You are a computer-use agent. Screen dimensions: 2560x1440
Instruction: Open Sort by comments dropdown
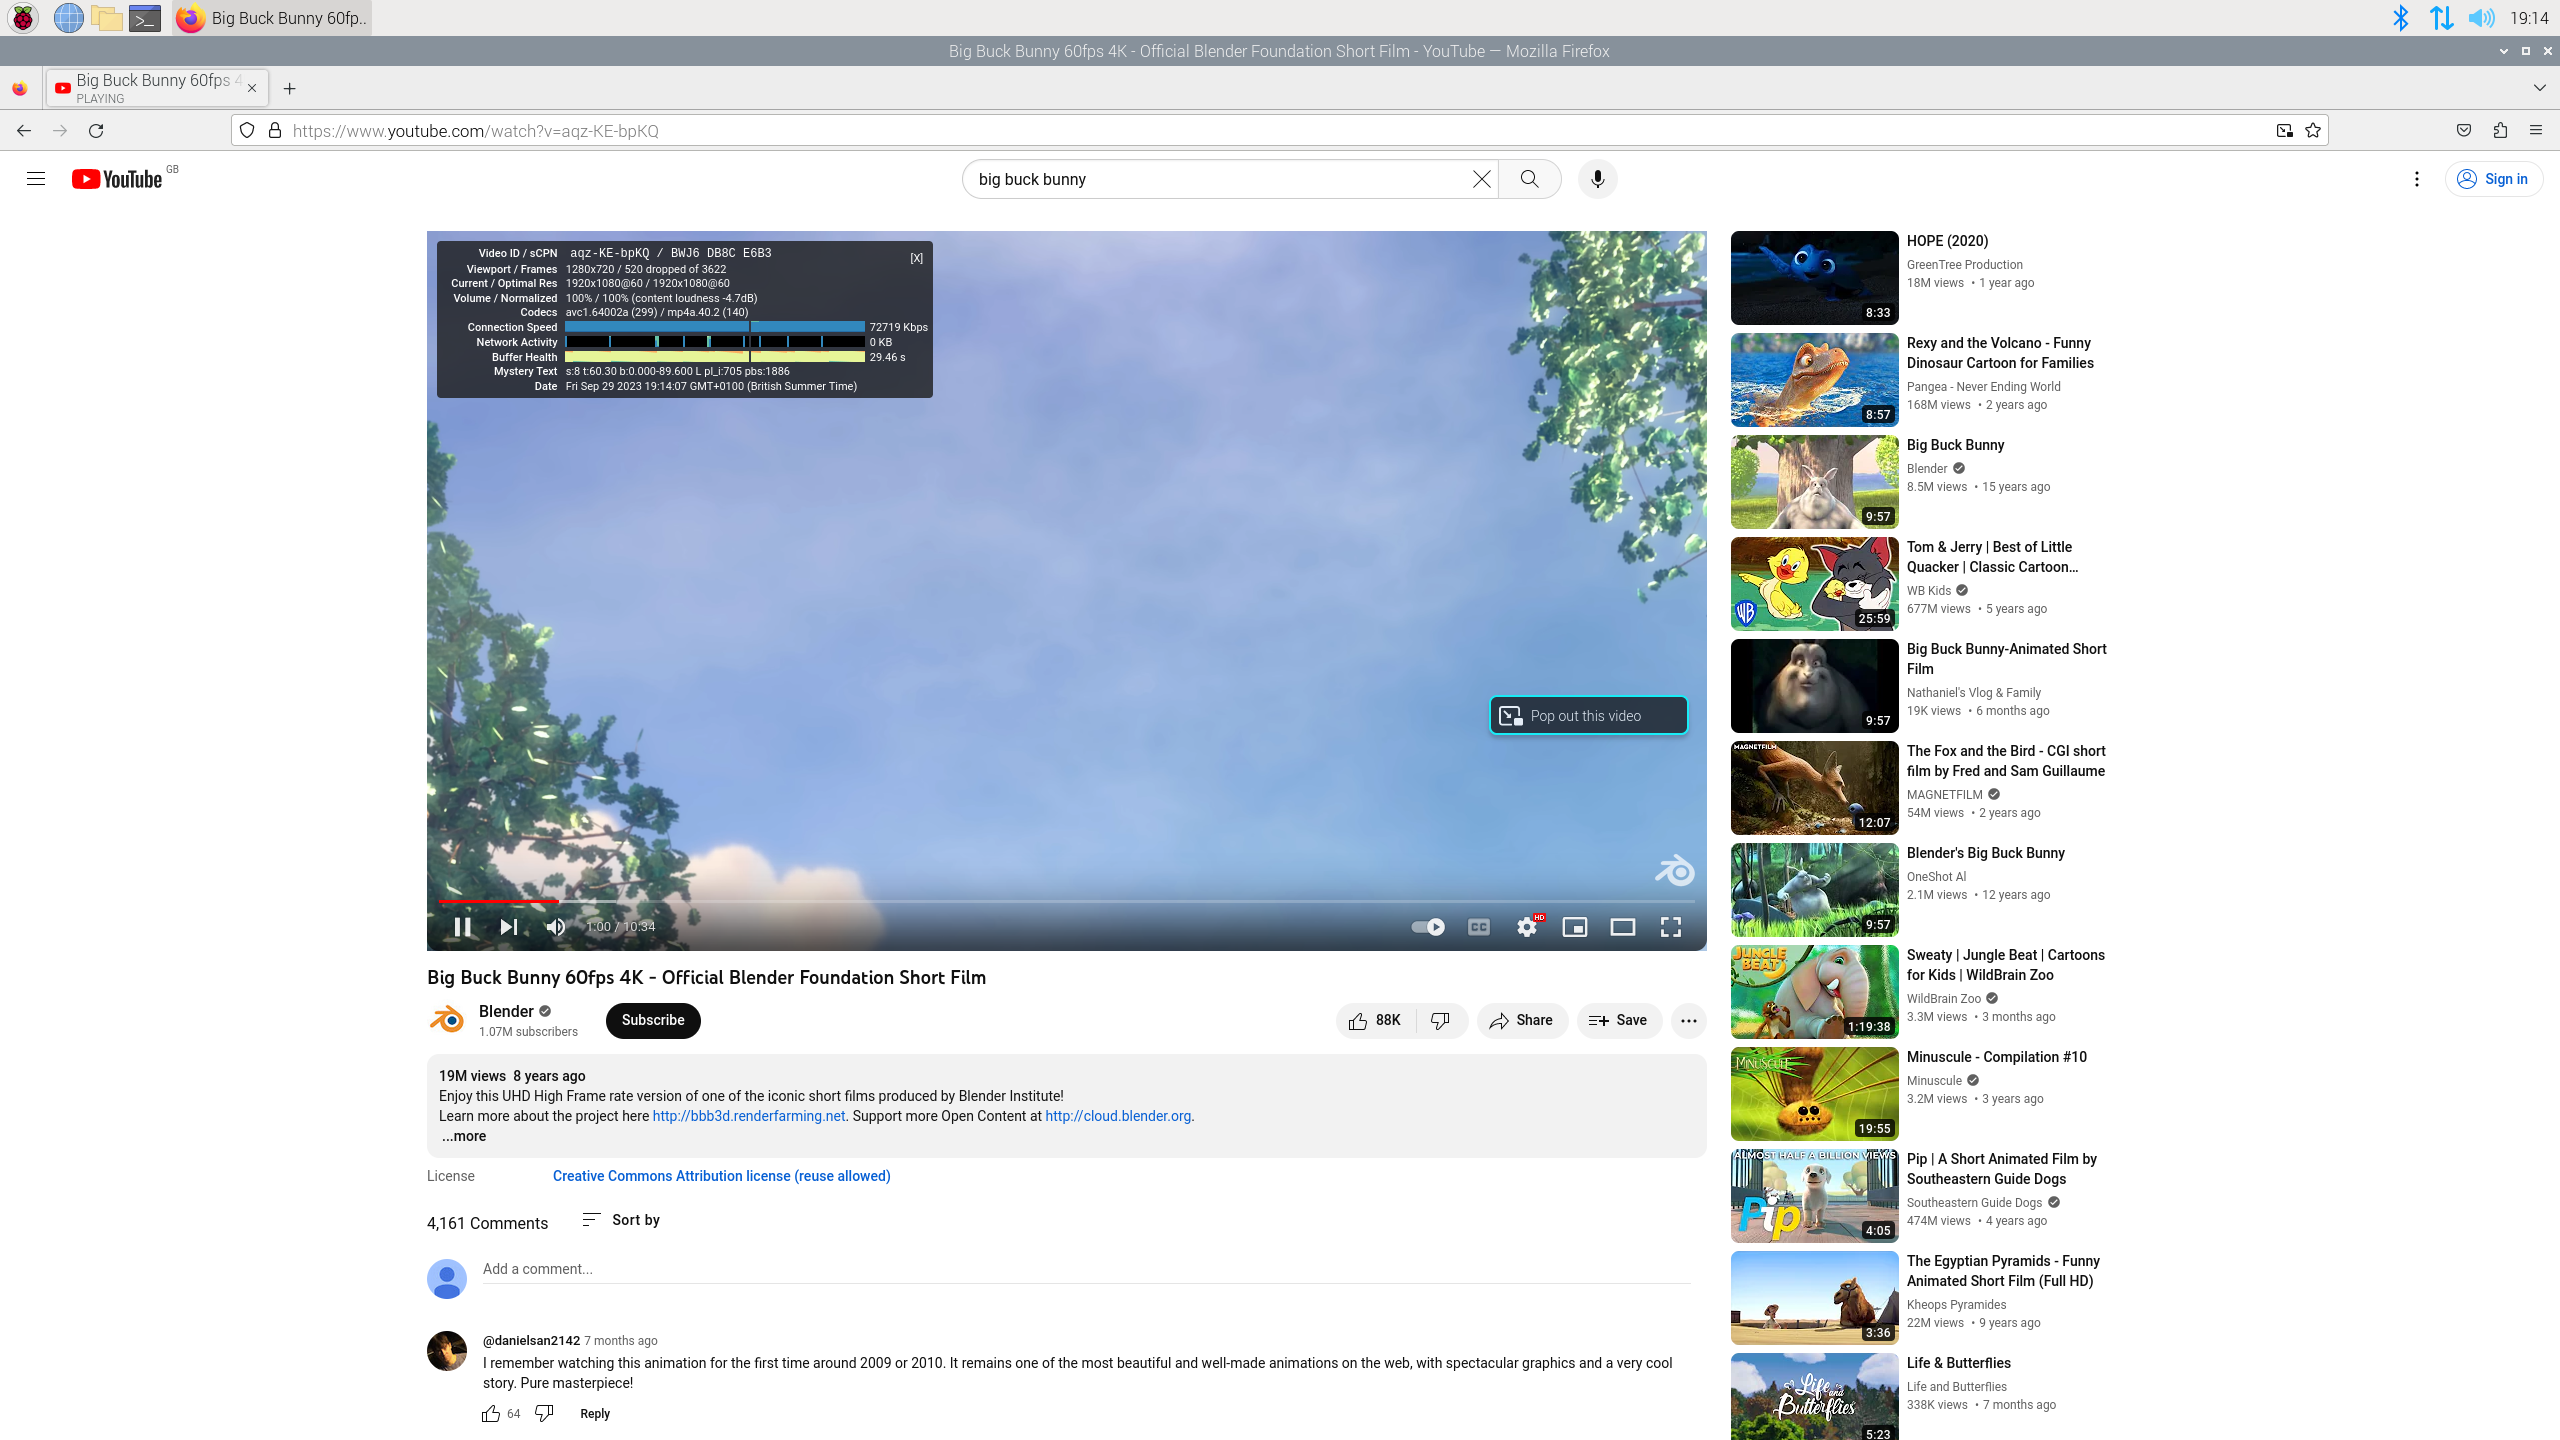(621, 1220)
